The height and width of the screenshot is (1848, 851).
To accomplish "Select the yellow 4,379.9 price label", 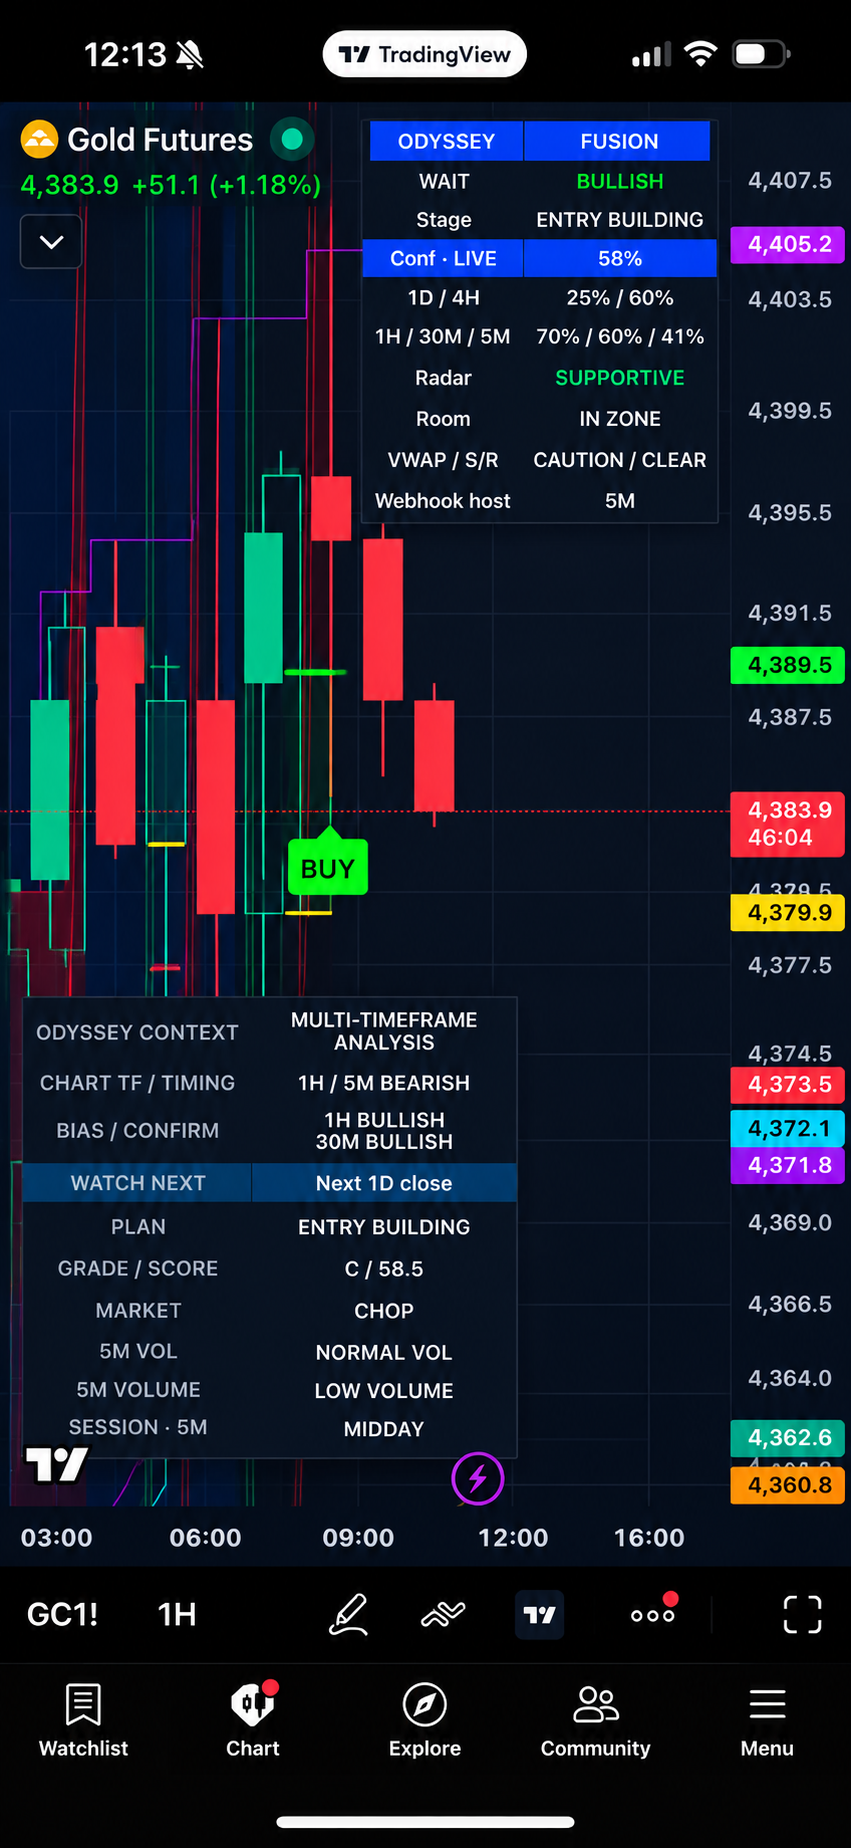I will click(788, 912).
